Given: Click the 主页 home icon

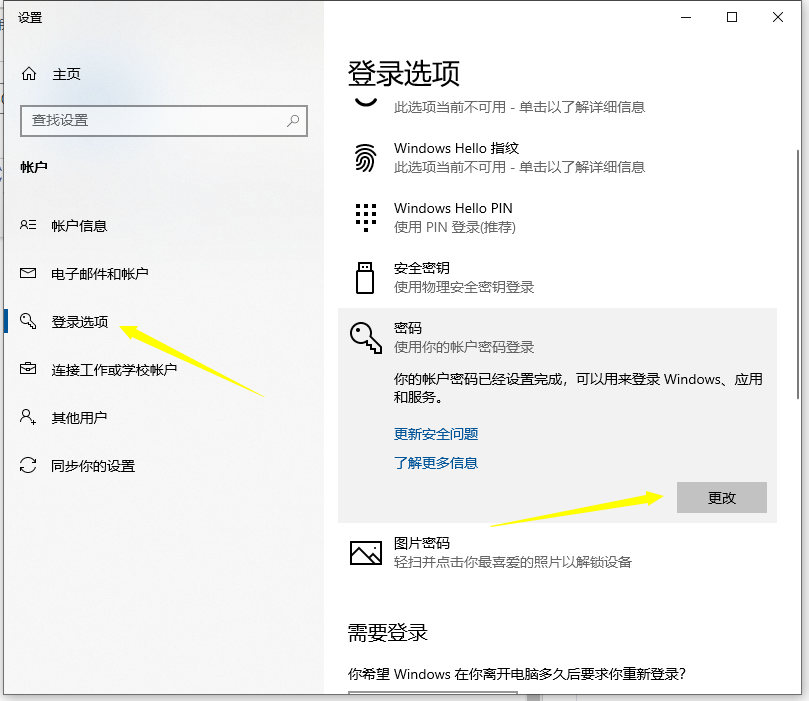Looking at the screenshot, I should tap(27, 73).
